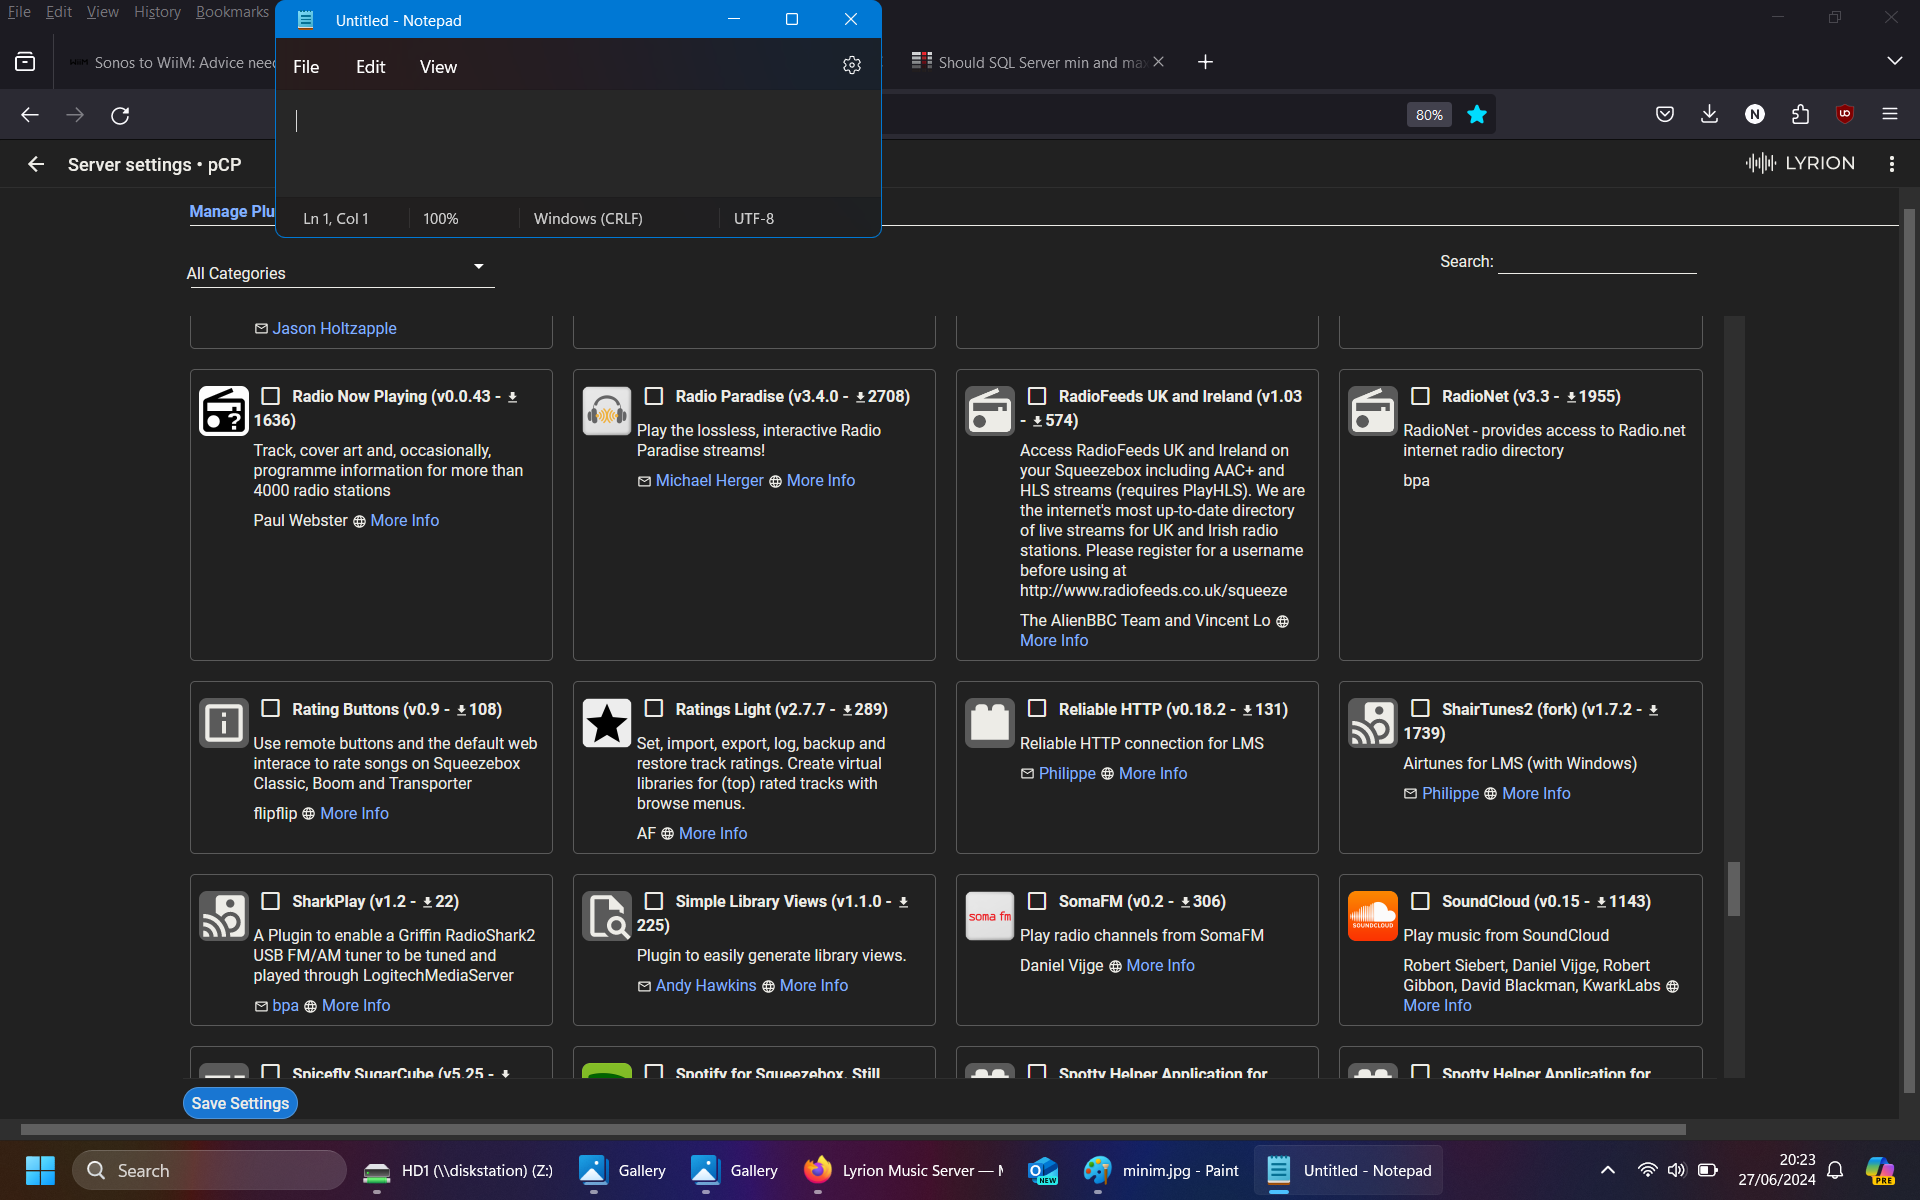Open the 80% zoom level indicator
This screenshot has height=1200, width=1920.
pos(1429,115)
